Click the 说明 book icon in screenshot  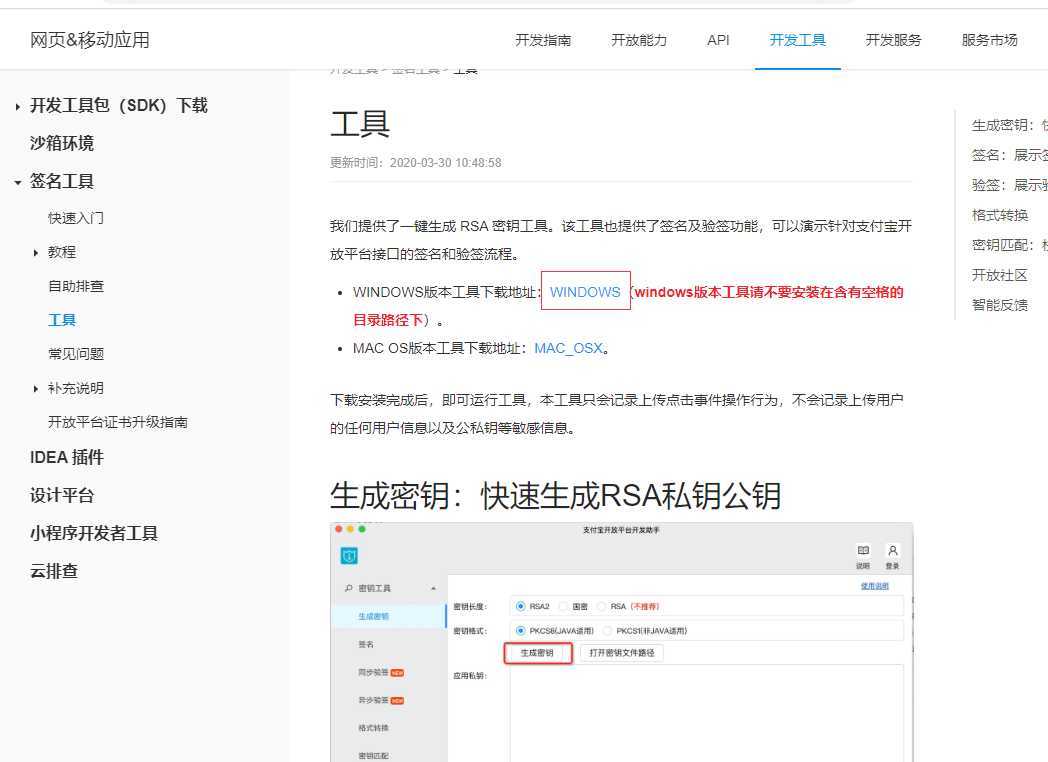863,550
